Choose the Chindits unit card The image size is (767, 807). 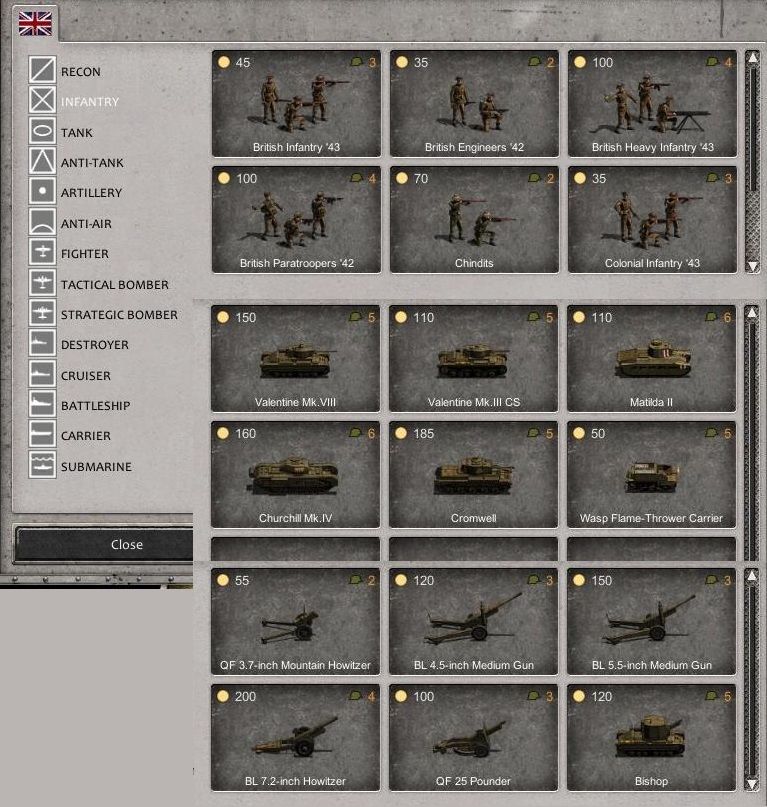tap(474, 219)
